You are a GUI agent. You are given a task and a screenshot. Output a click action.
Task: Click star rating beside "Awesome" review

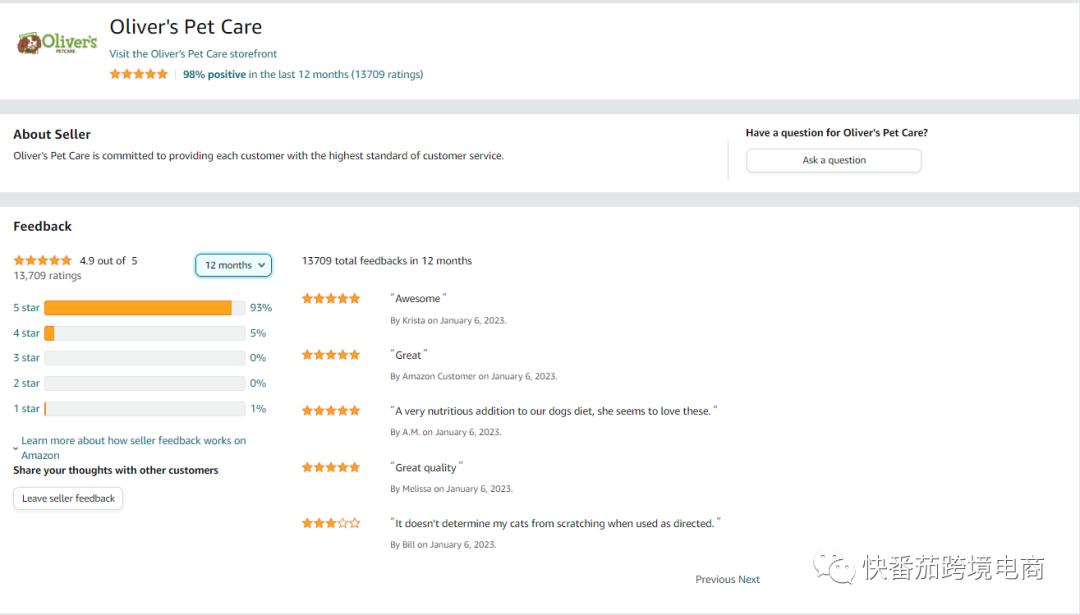(331, 298)
